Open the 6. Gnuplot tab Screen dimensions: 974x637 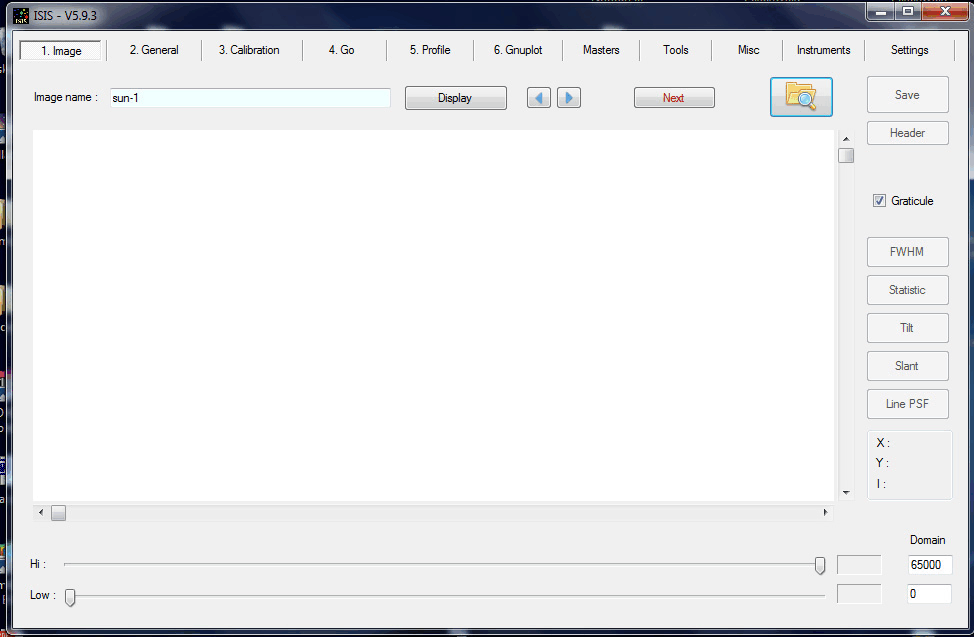coord(518,50)
